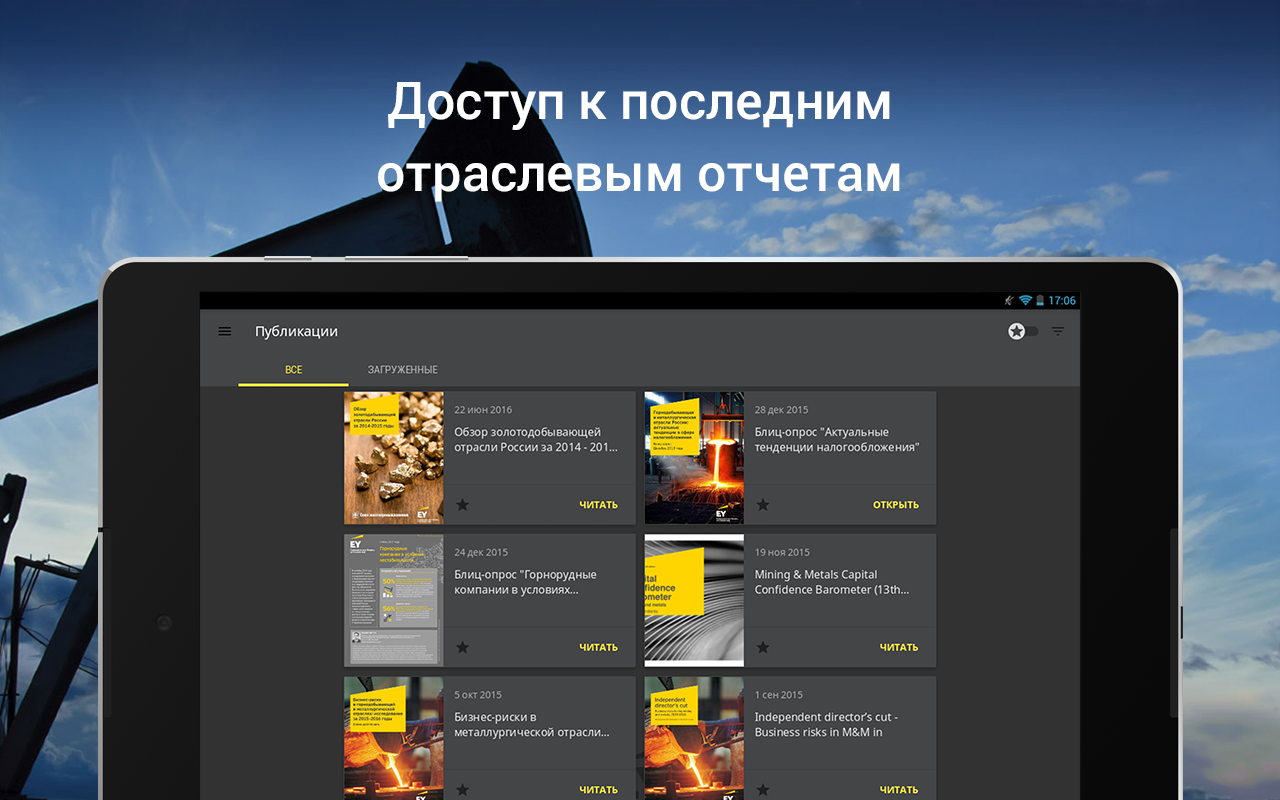Click ЧИТАТЬ on the Горнорудные компании survey
The height and width of the screenshot is (800, 1280).
click(598, 647)
